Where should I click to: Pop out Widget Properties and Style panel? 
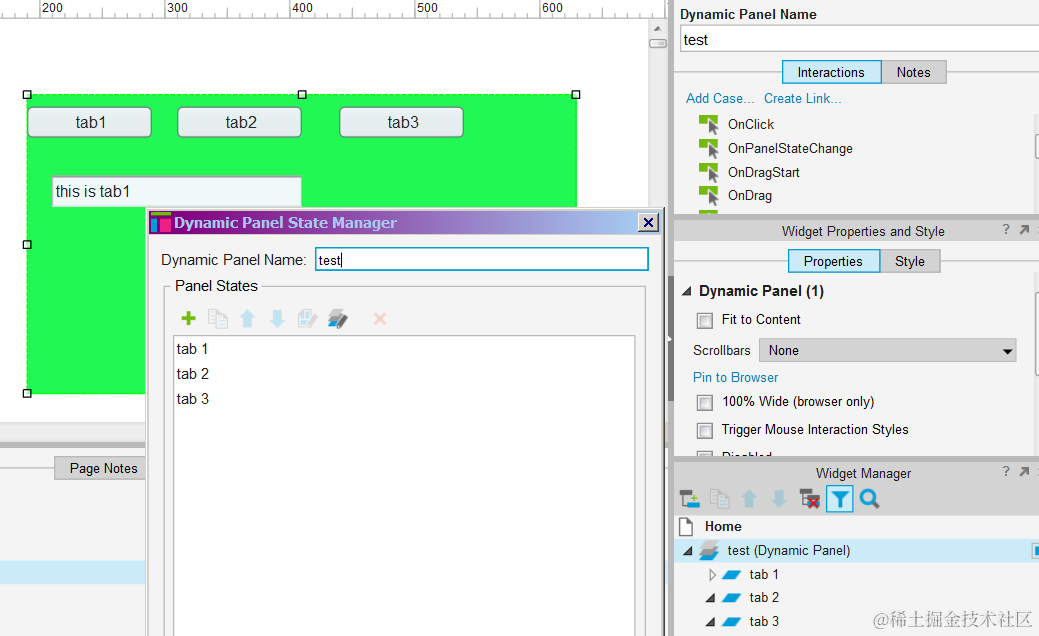pyautogui.click(x=1024, y=229)
